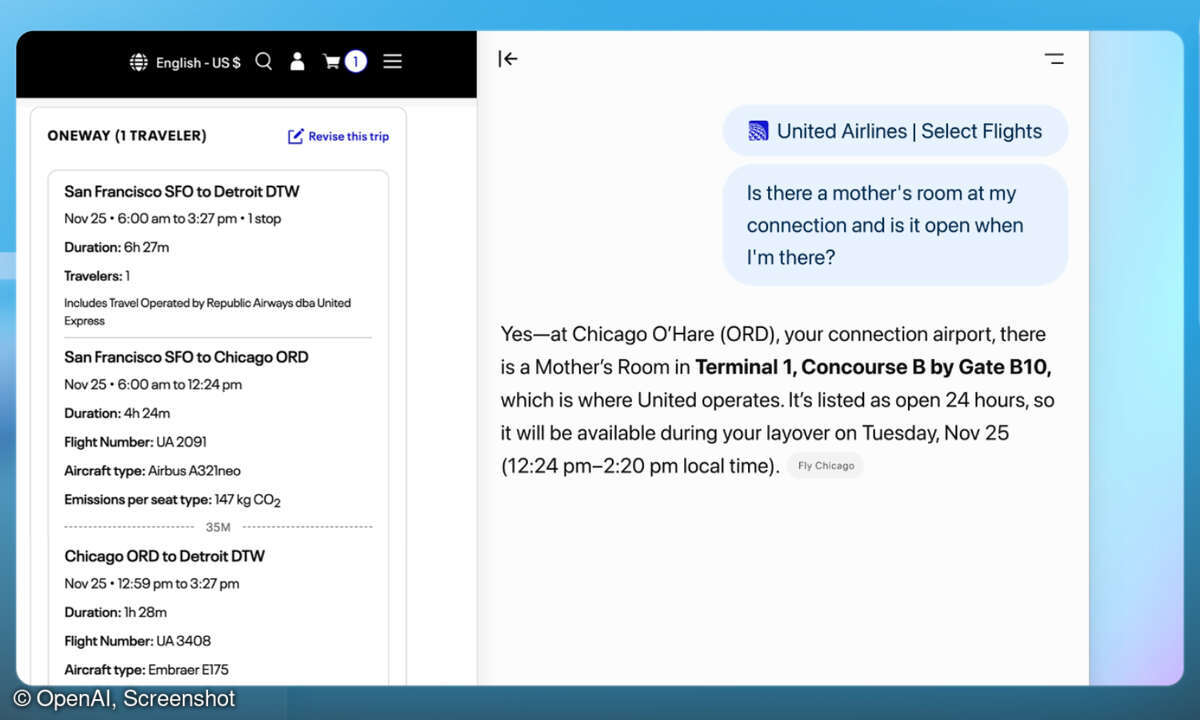Viewport: 1200px width, 720px height.
Task: Collapse the chat sidebar with arrow icon
Action: click(508, 59)
